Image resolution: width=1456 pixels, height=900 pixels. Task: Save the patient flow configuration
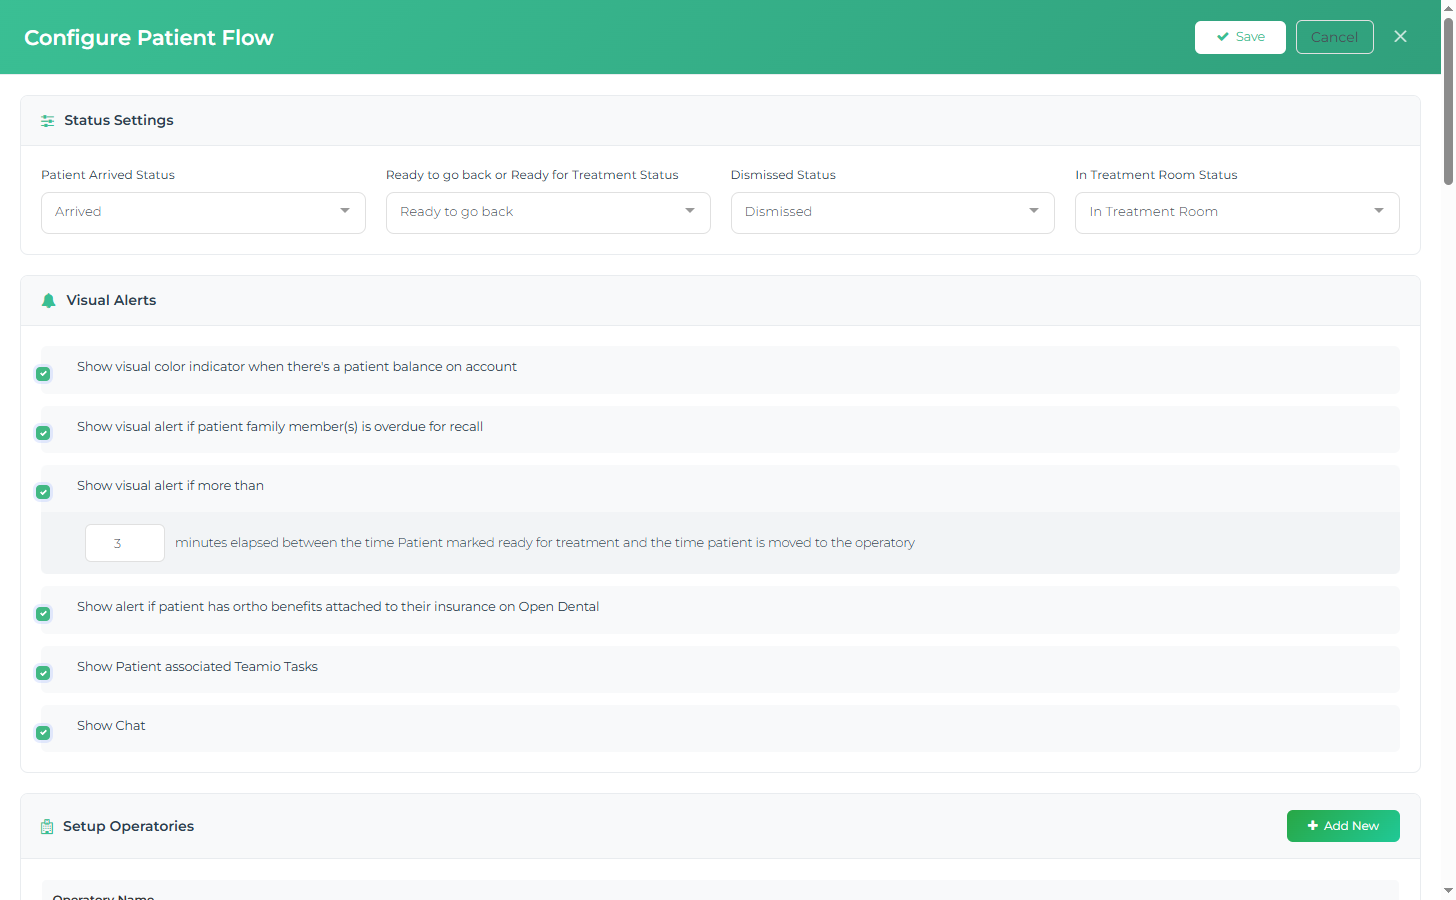click(1240, 37)
